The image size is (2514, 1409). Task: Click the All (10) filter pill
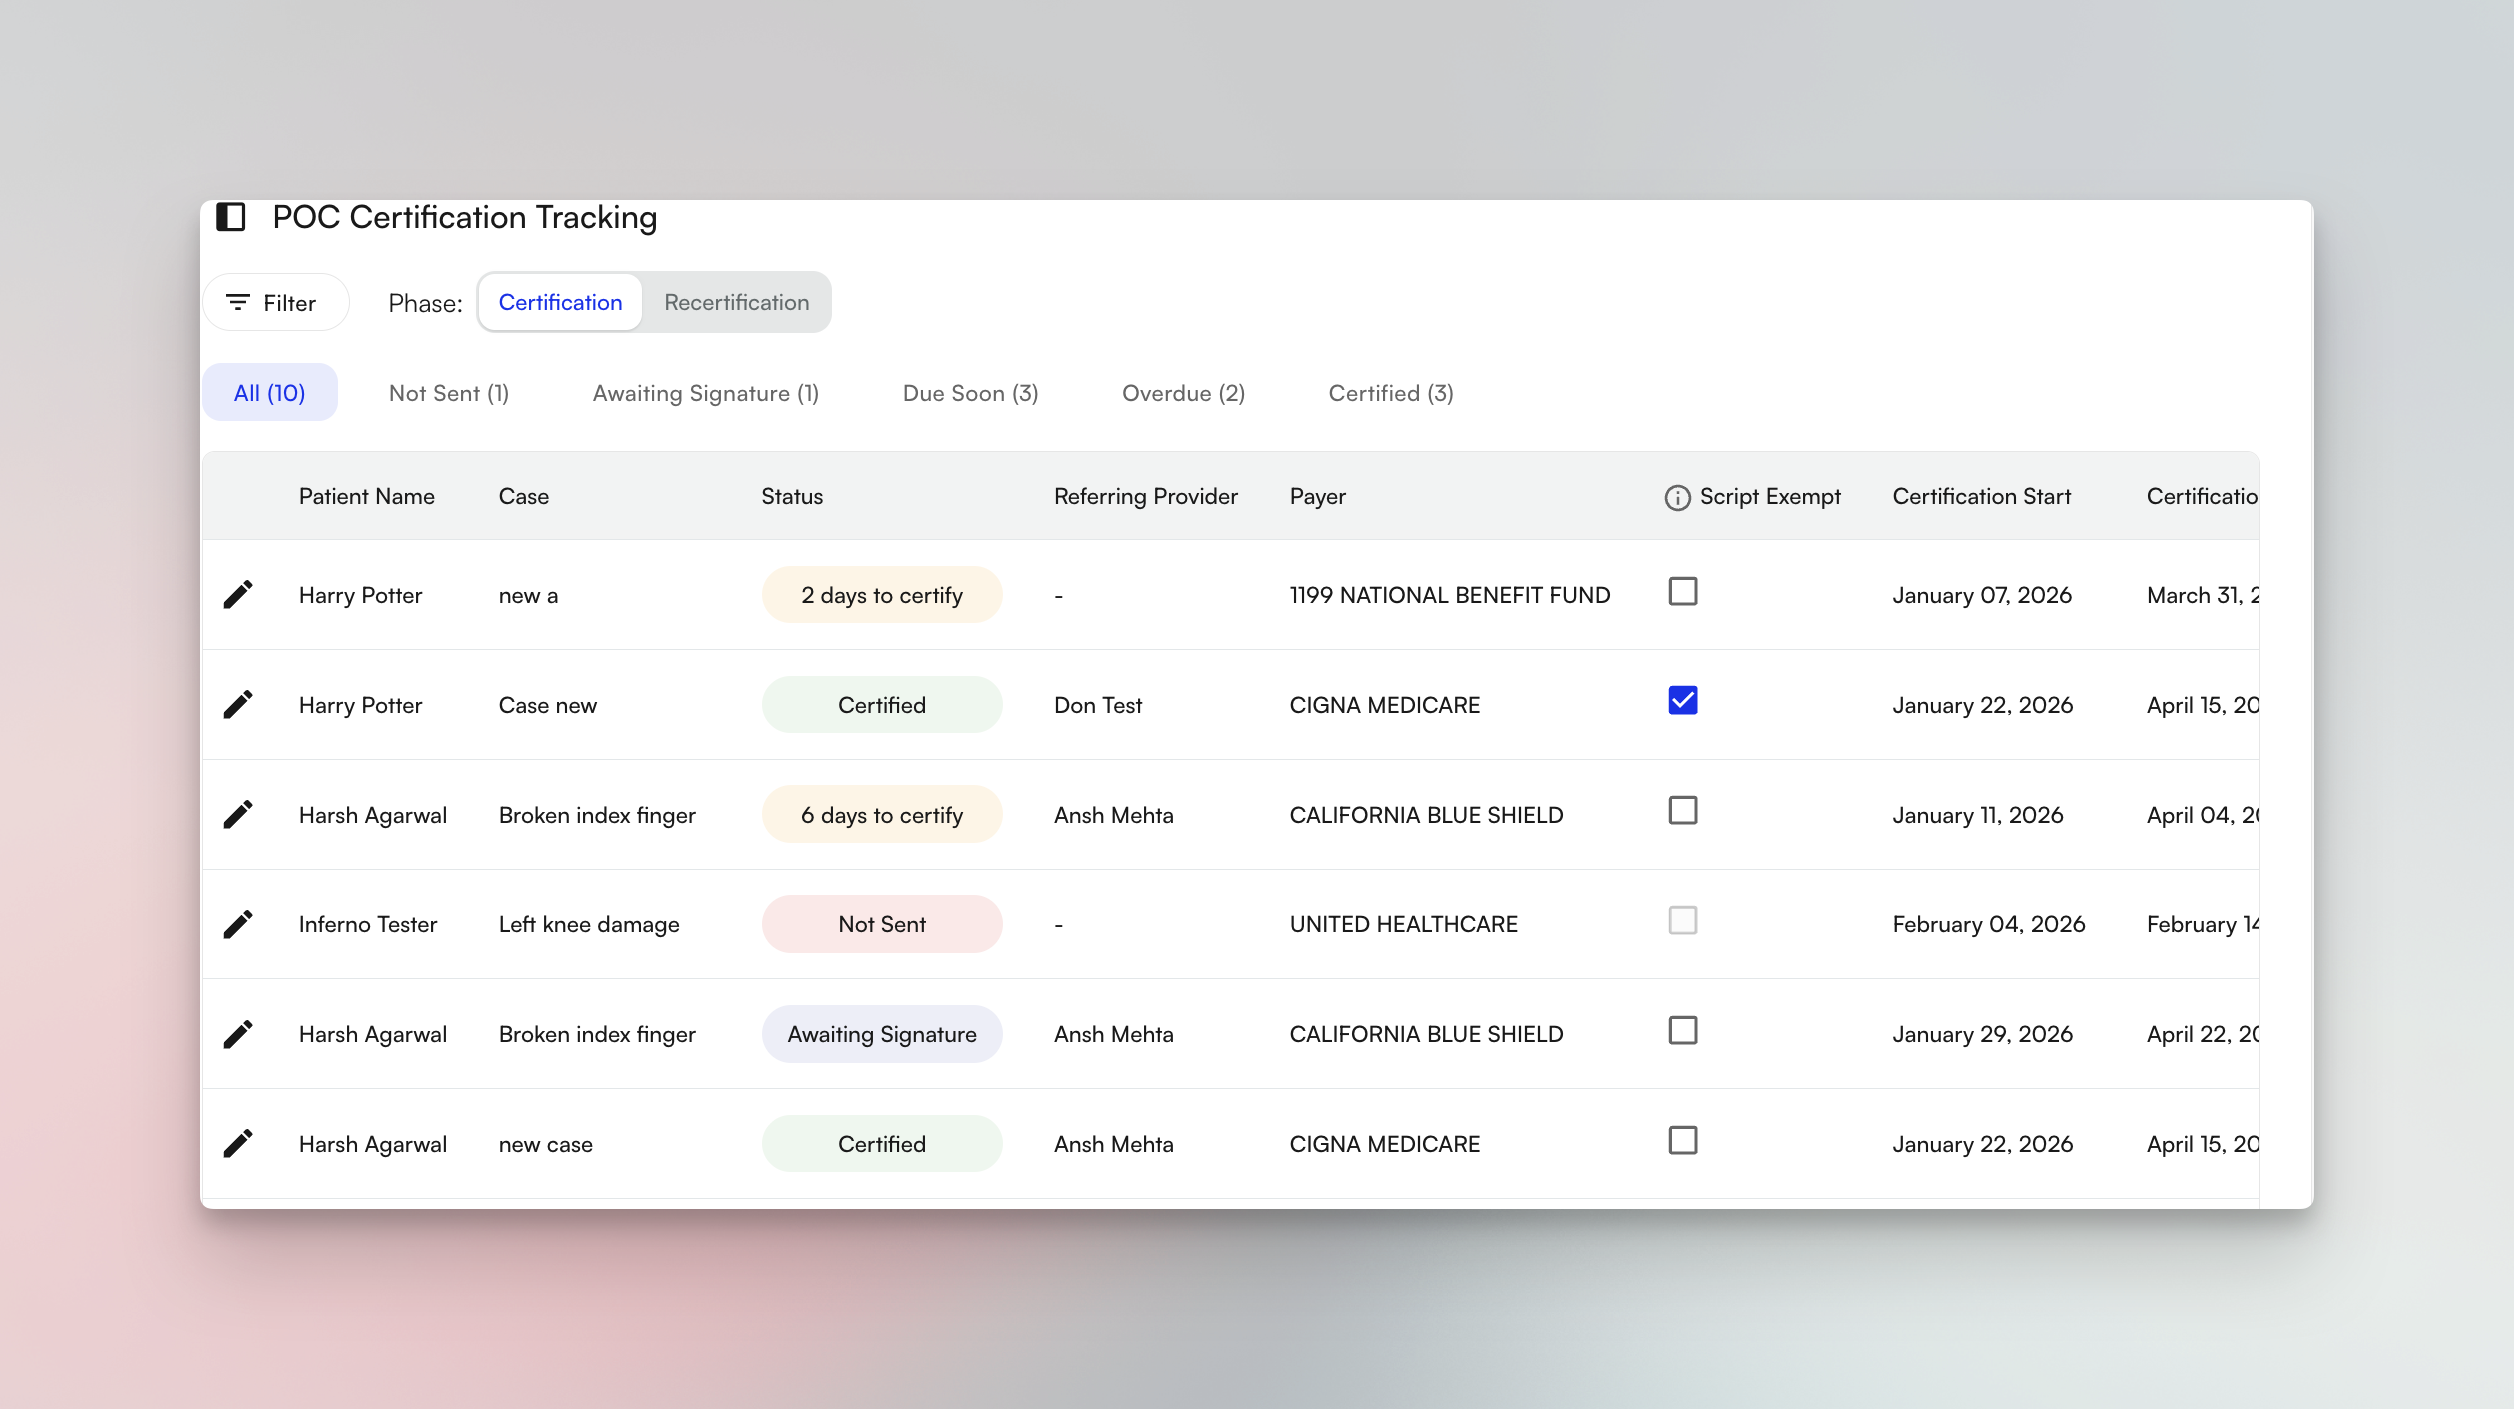coord(269,392)
